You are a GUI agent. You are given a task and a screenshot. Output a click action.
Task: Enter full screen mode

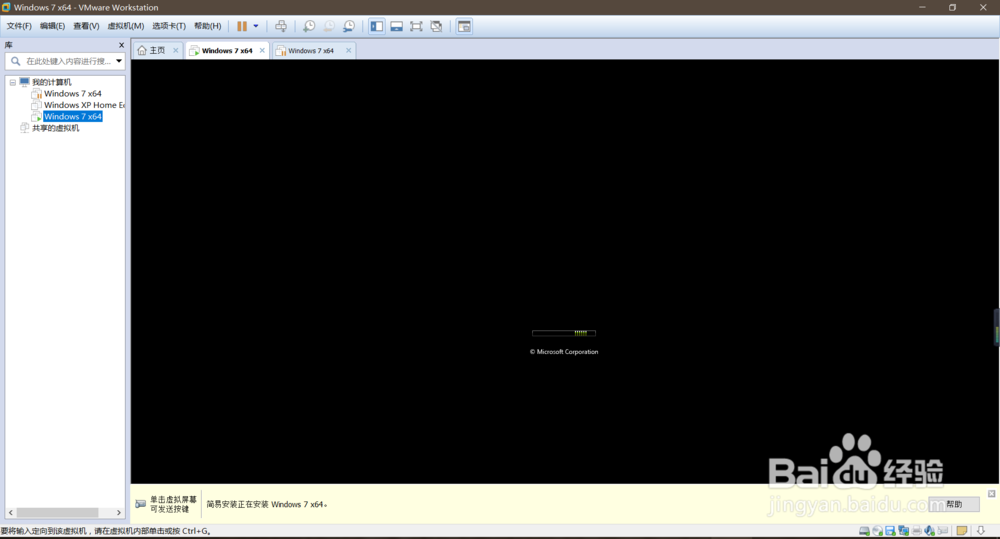click(416, 26)
